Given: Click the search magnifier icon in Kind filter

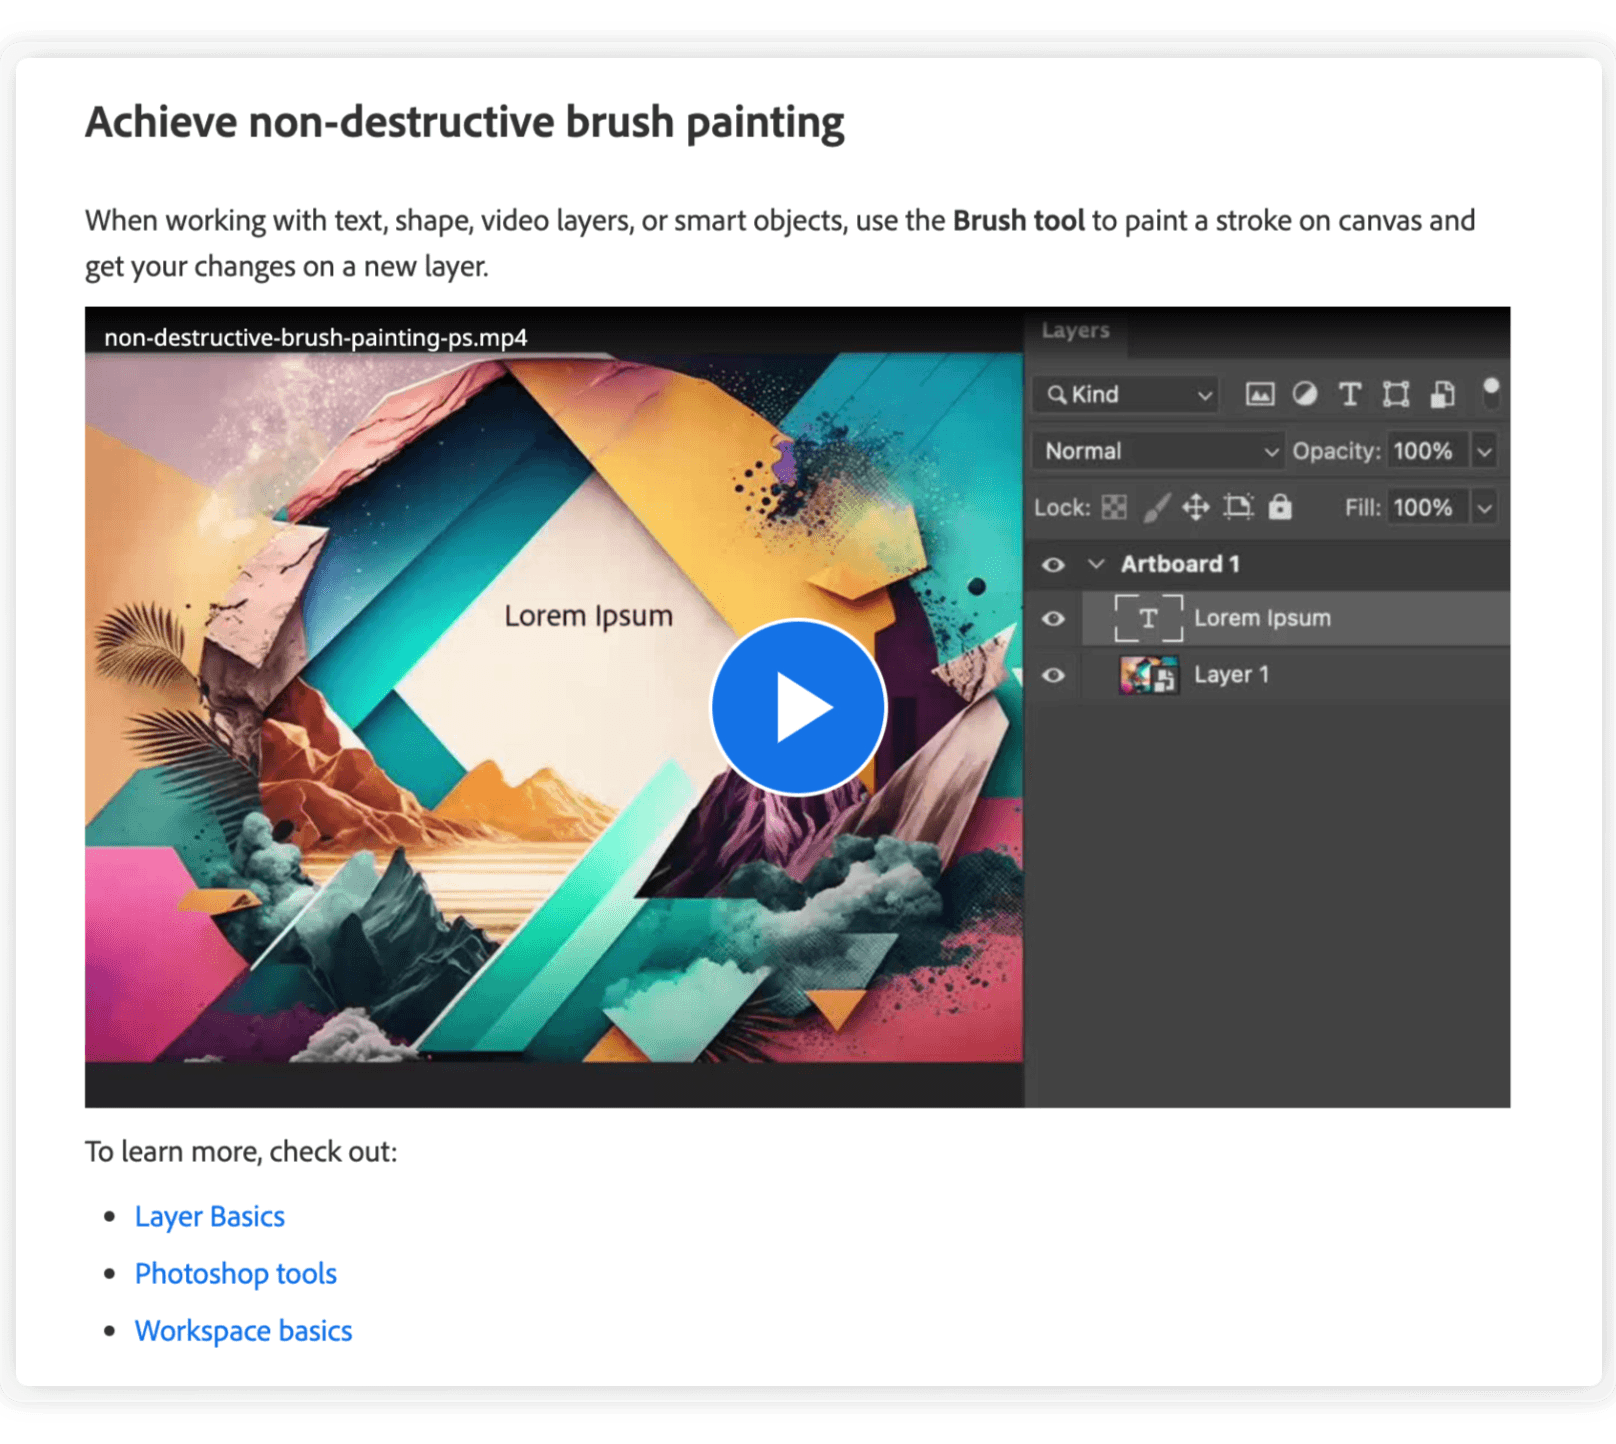Looking at the screenshot, I should point(1056,395).
